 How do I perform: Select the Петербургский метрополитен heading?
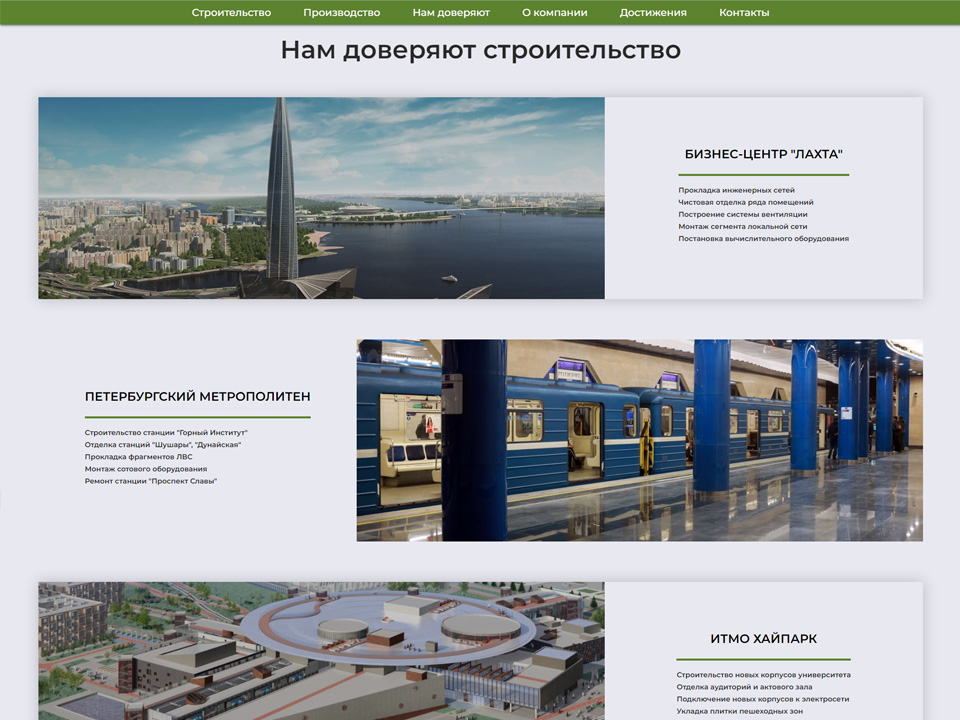tap(197, 397)
